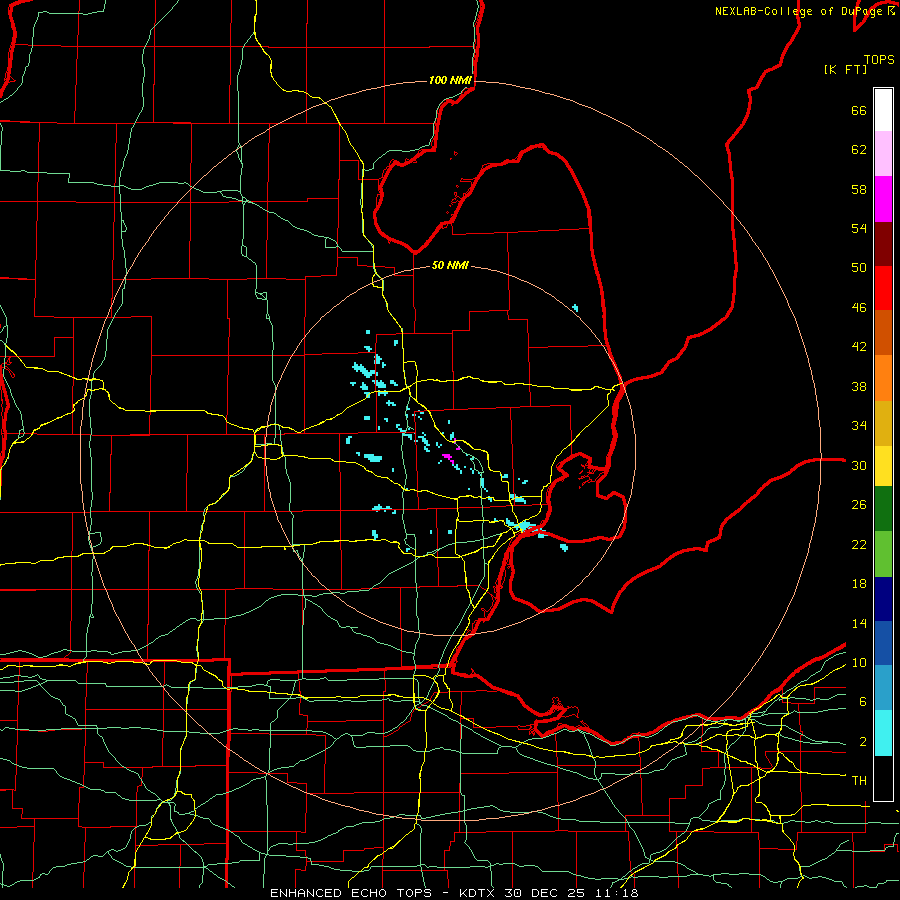Click the "[K FT]" units label
900x900 pixels.
click(845, 70)
